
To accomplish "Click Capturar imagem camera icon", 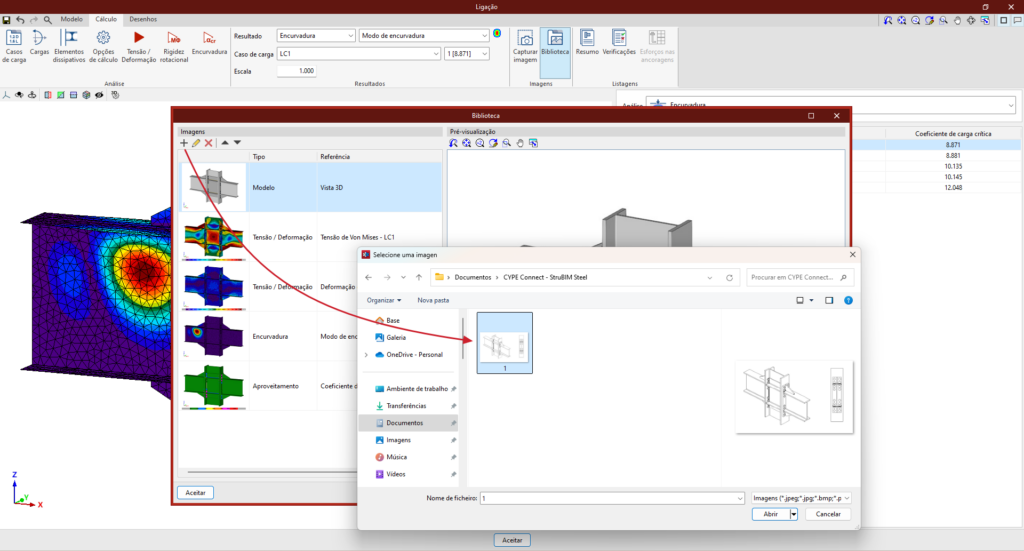I will [525, 46].
